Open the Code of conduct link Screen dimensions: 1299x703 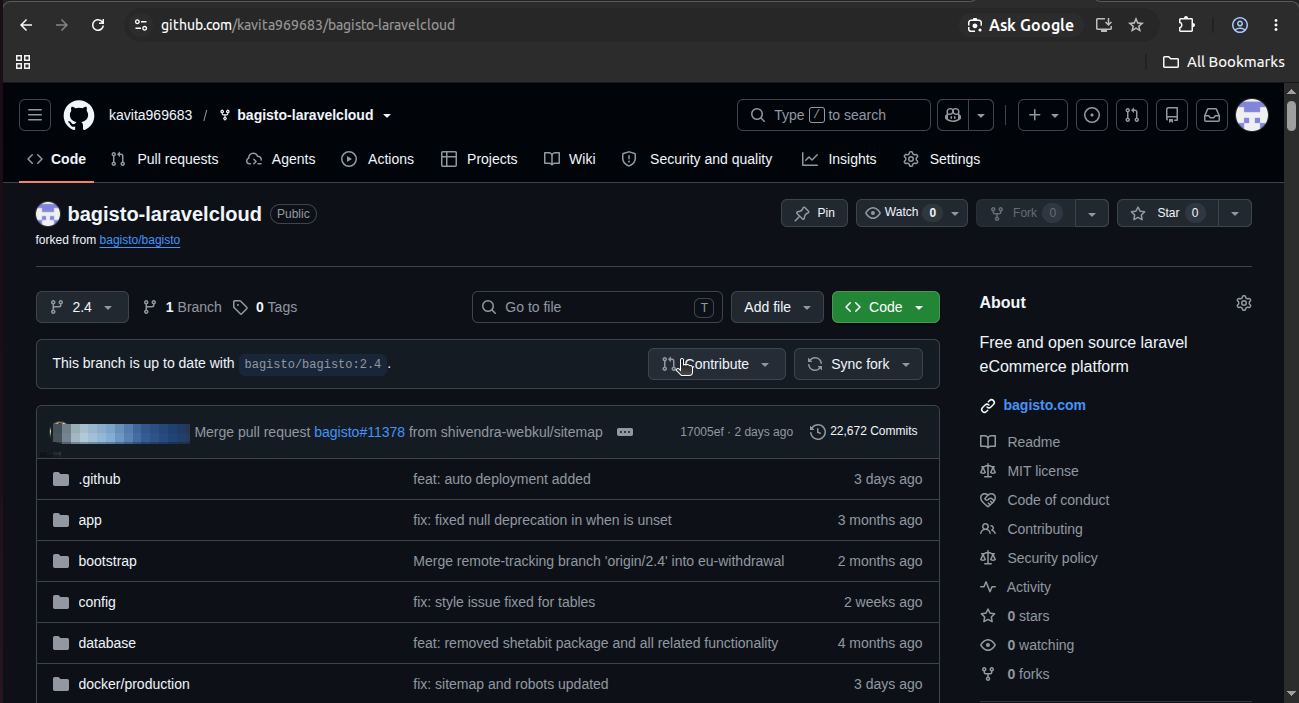[1058, 500]
